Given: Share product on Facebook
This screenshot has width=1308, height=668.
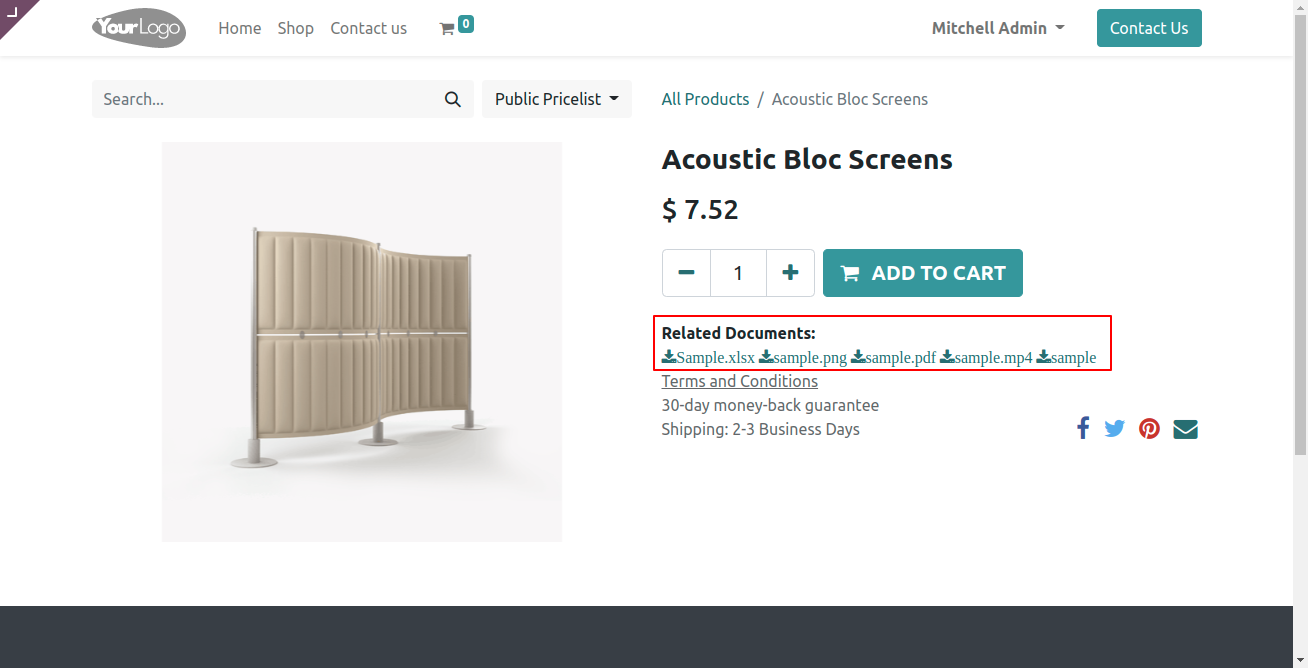Looking at the screenshot, I should (x=1083, y=429).
